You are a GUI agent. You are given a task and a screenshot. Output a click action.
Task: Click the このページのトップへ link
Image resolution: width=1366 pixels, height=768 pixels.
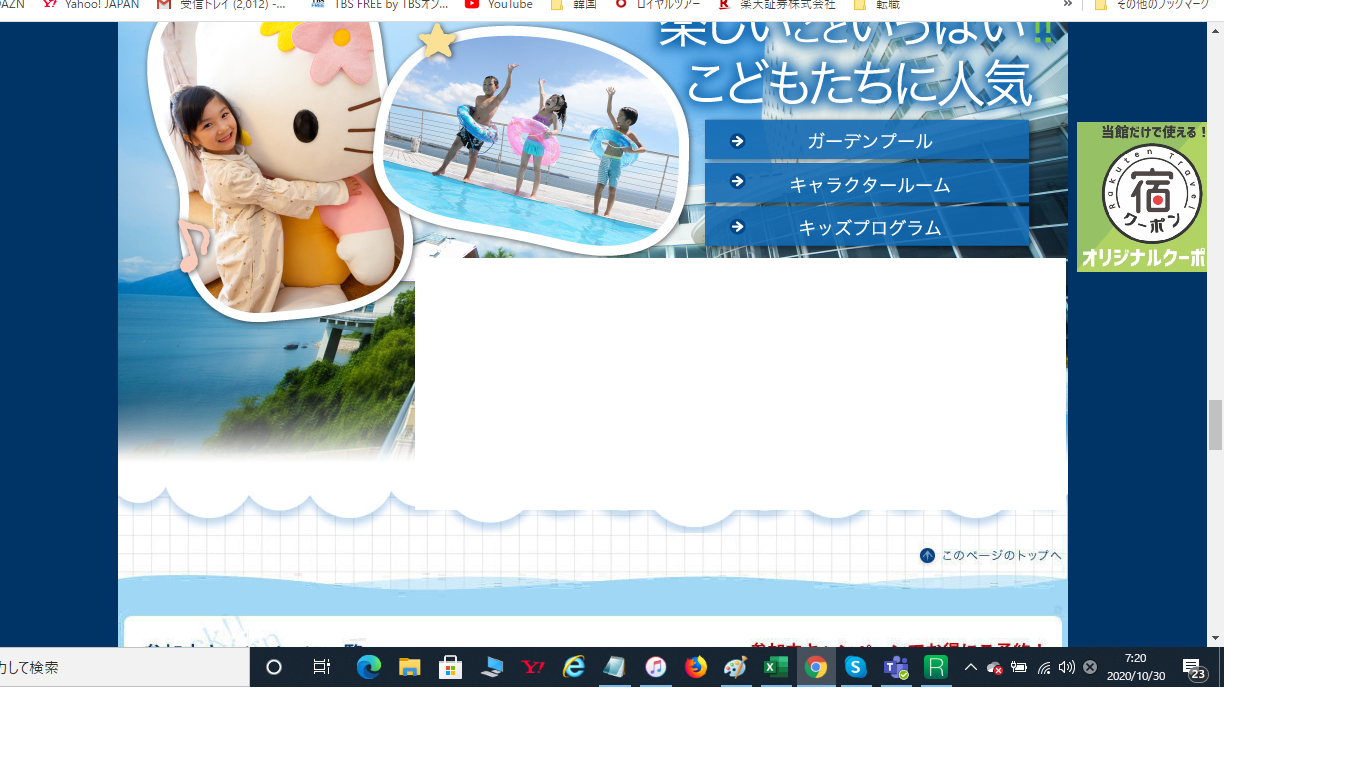1001,555
